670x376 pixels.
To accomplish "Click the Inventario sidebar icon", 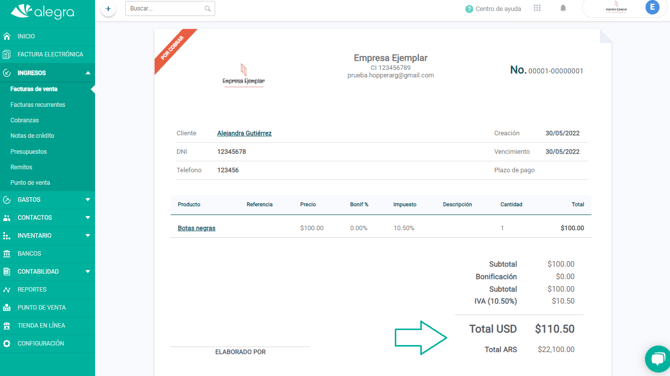I will pyautogui.click(x=6, y=236).
